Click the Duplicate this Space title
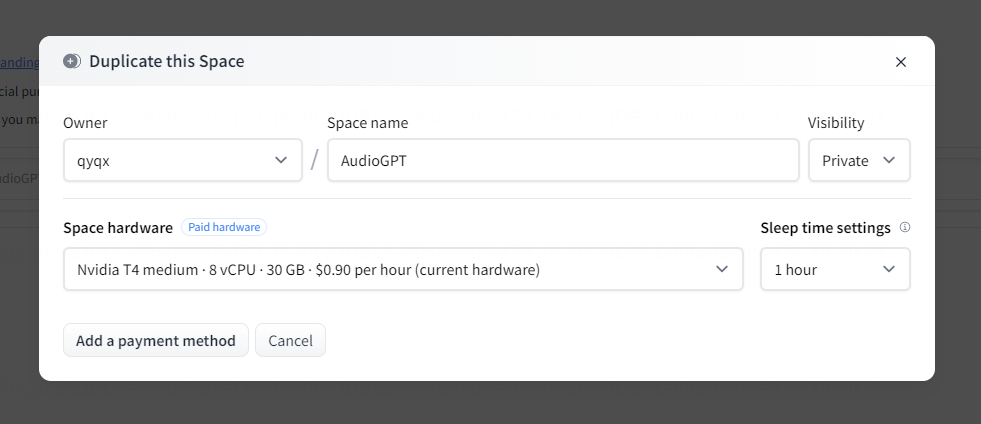This screenshot has width=981, height=424. (166, 61)
